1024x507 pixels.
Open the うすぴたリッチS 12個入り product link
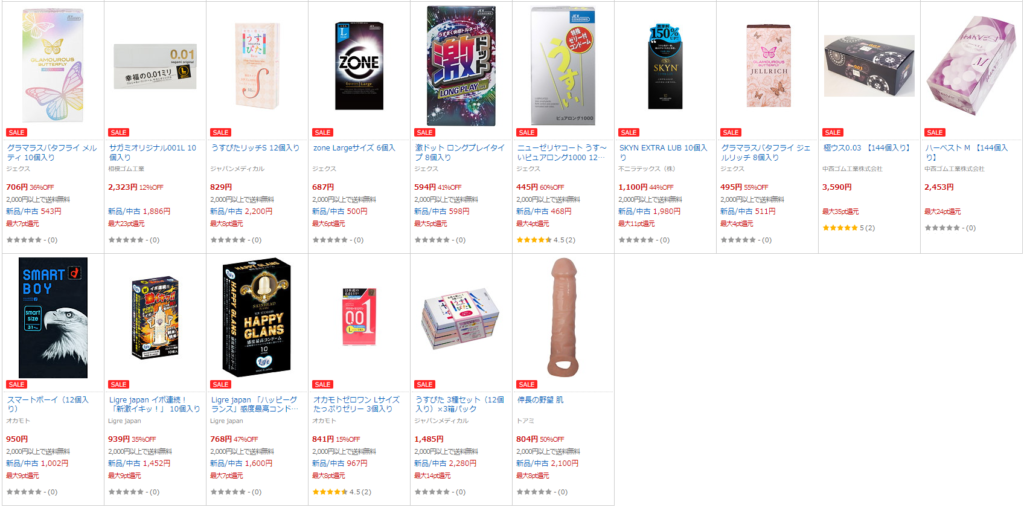point(255,148)
